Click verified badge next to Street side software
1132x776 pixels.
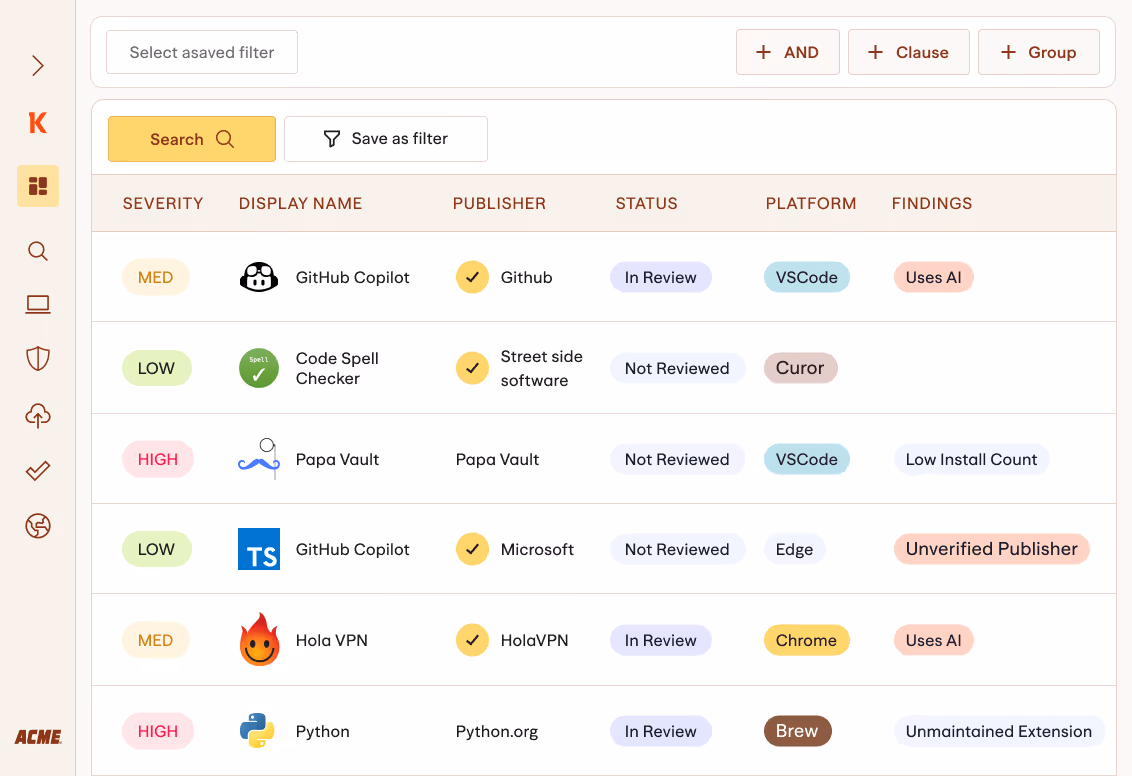[472, 368]
